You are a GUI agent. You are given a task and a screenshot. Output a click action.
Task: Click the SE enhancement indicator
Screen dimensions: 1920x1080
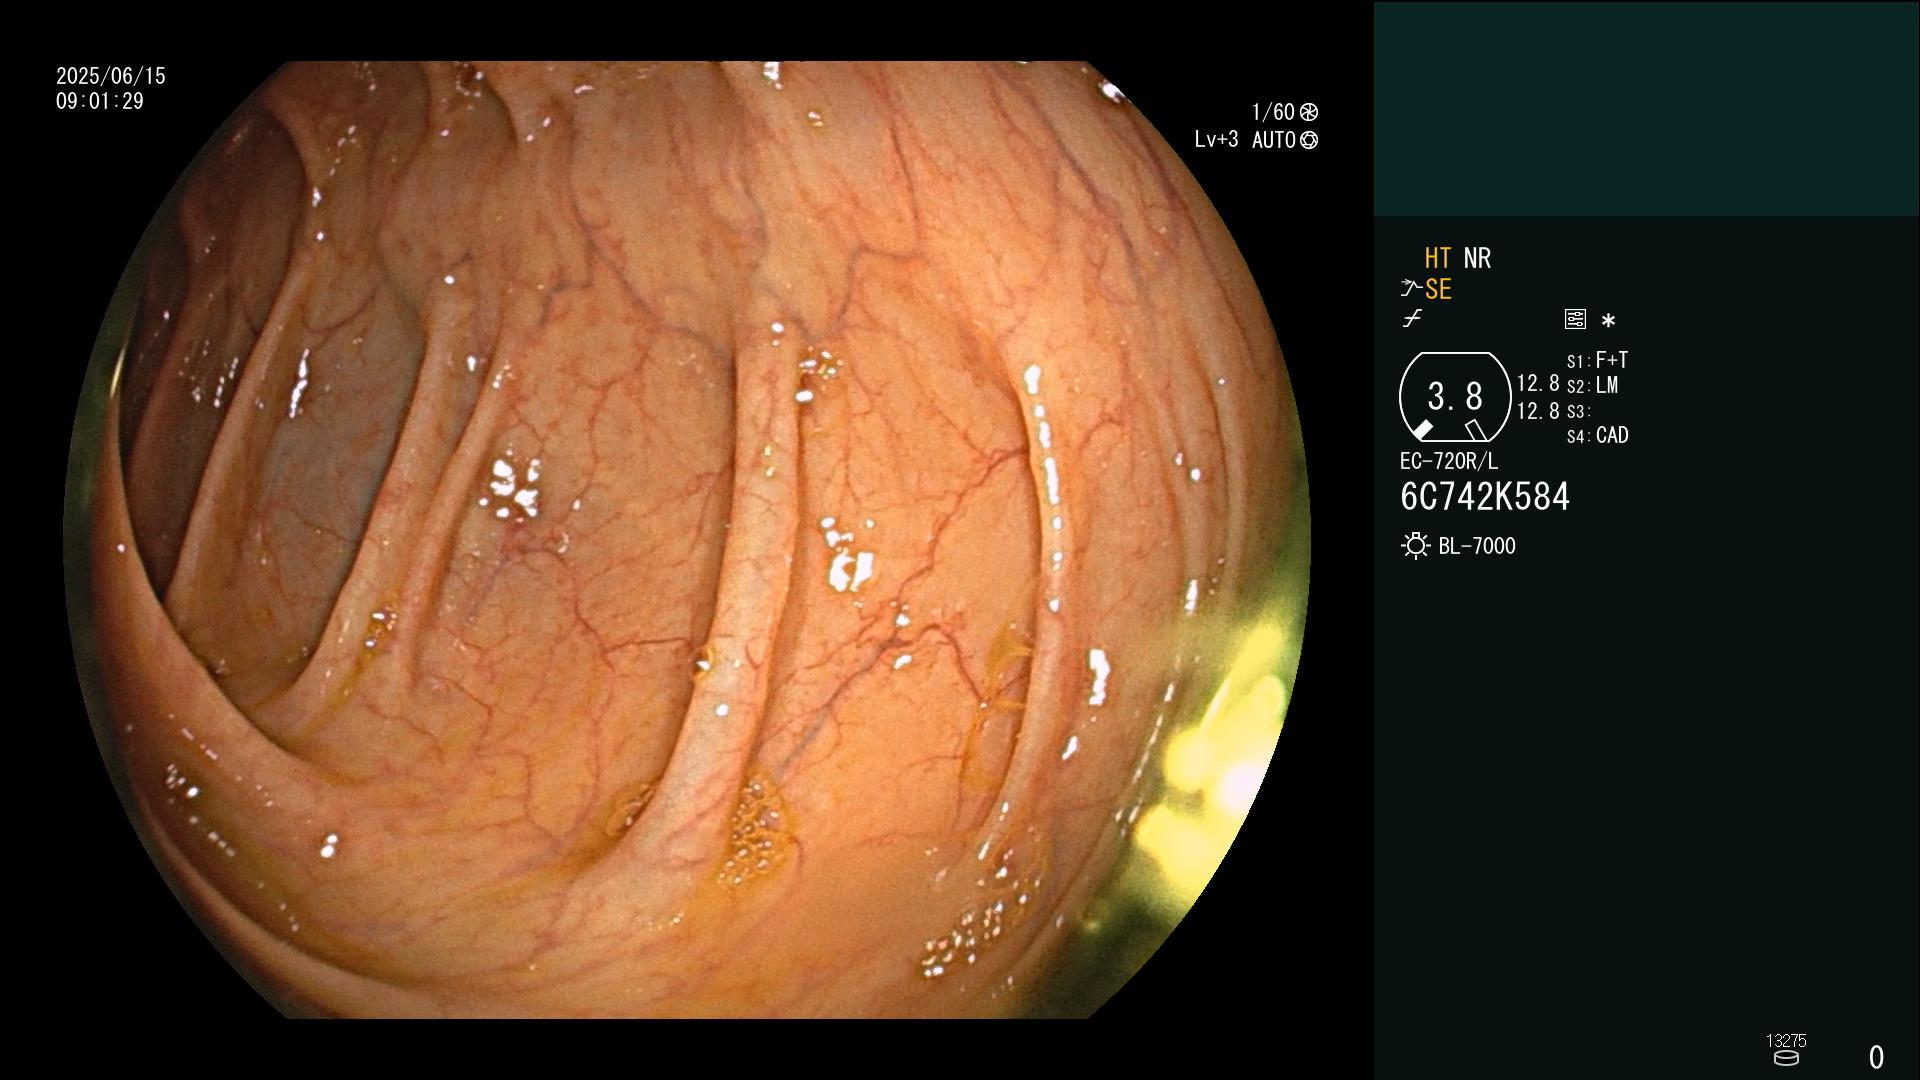(1438, 289)
